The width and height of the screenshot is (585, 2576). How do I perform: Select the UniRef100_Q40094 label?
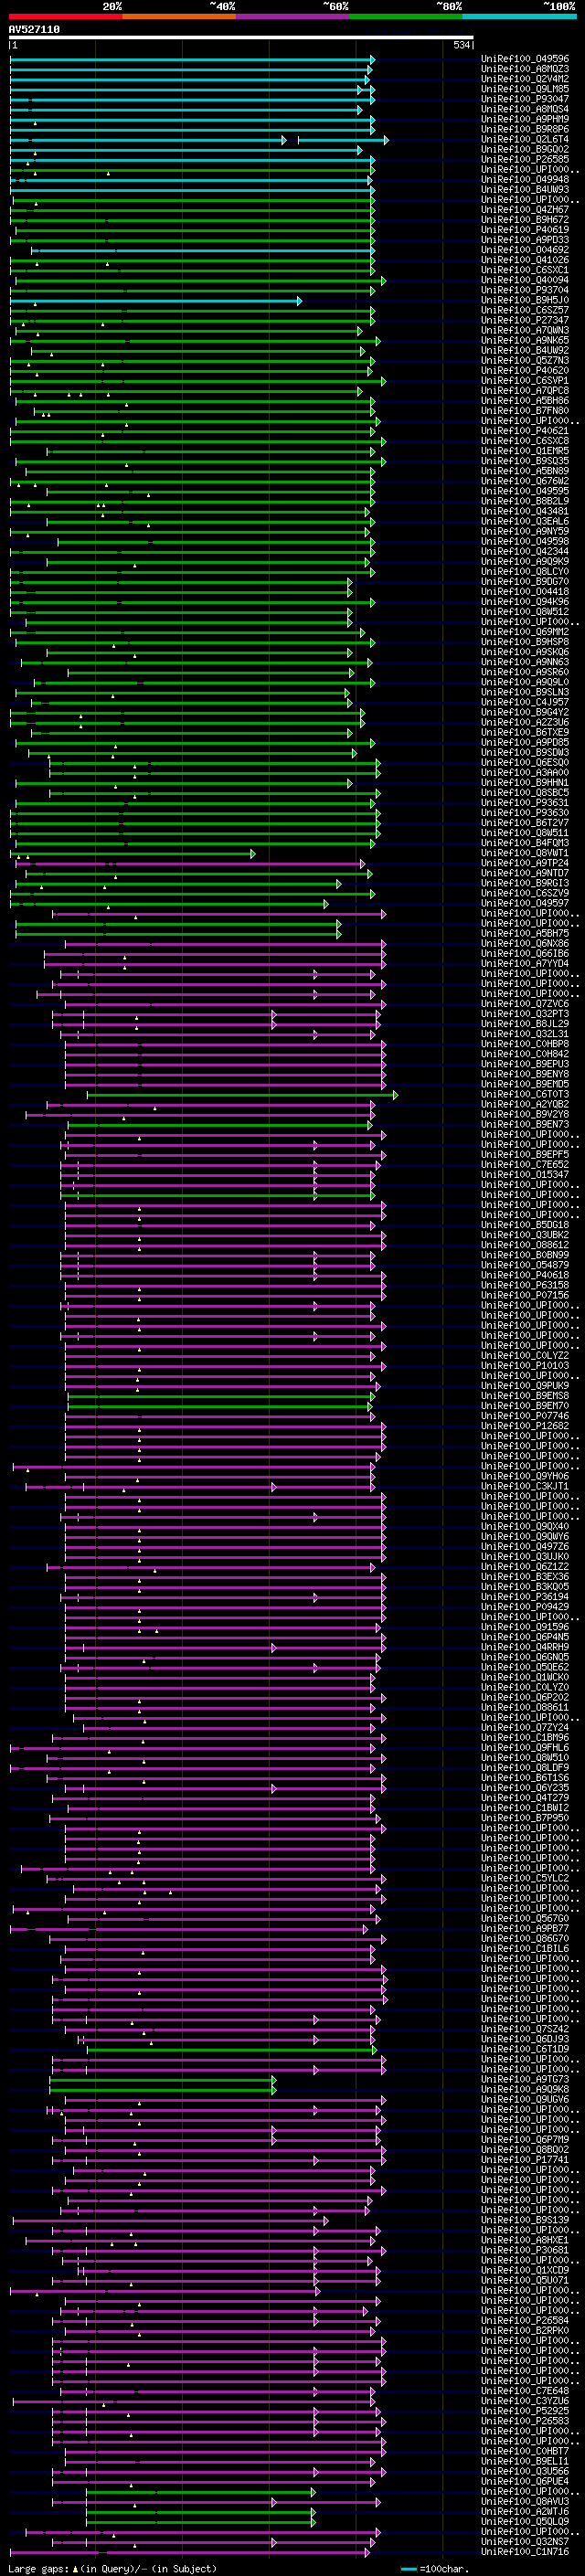(525, 280)
